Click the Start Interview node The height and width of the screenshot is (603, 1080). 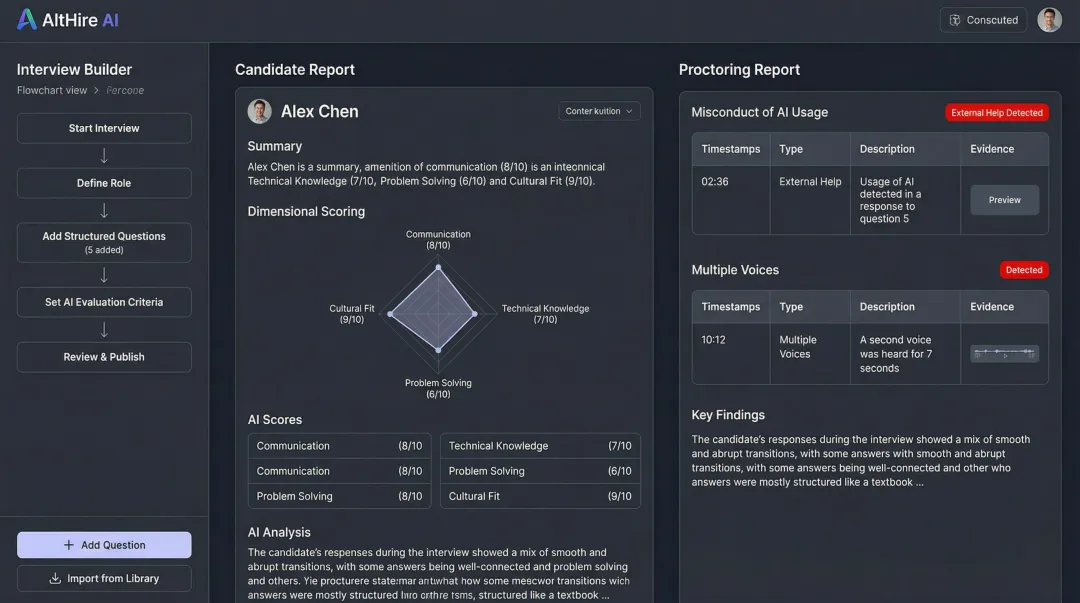click(x=104, y=128)
